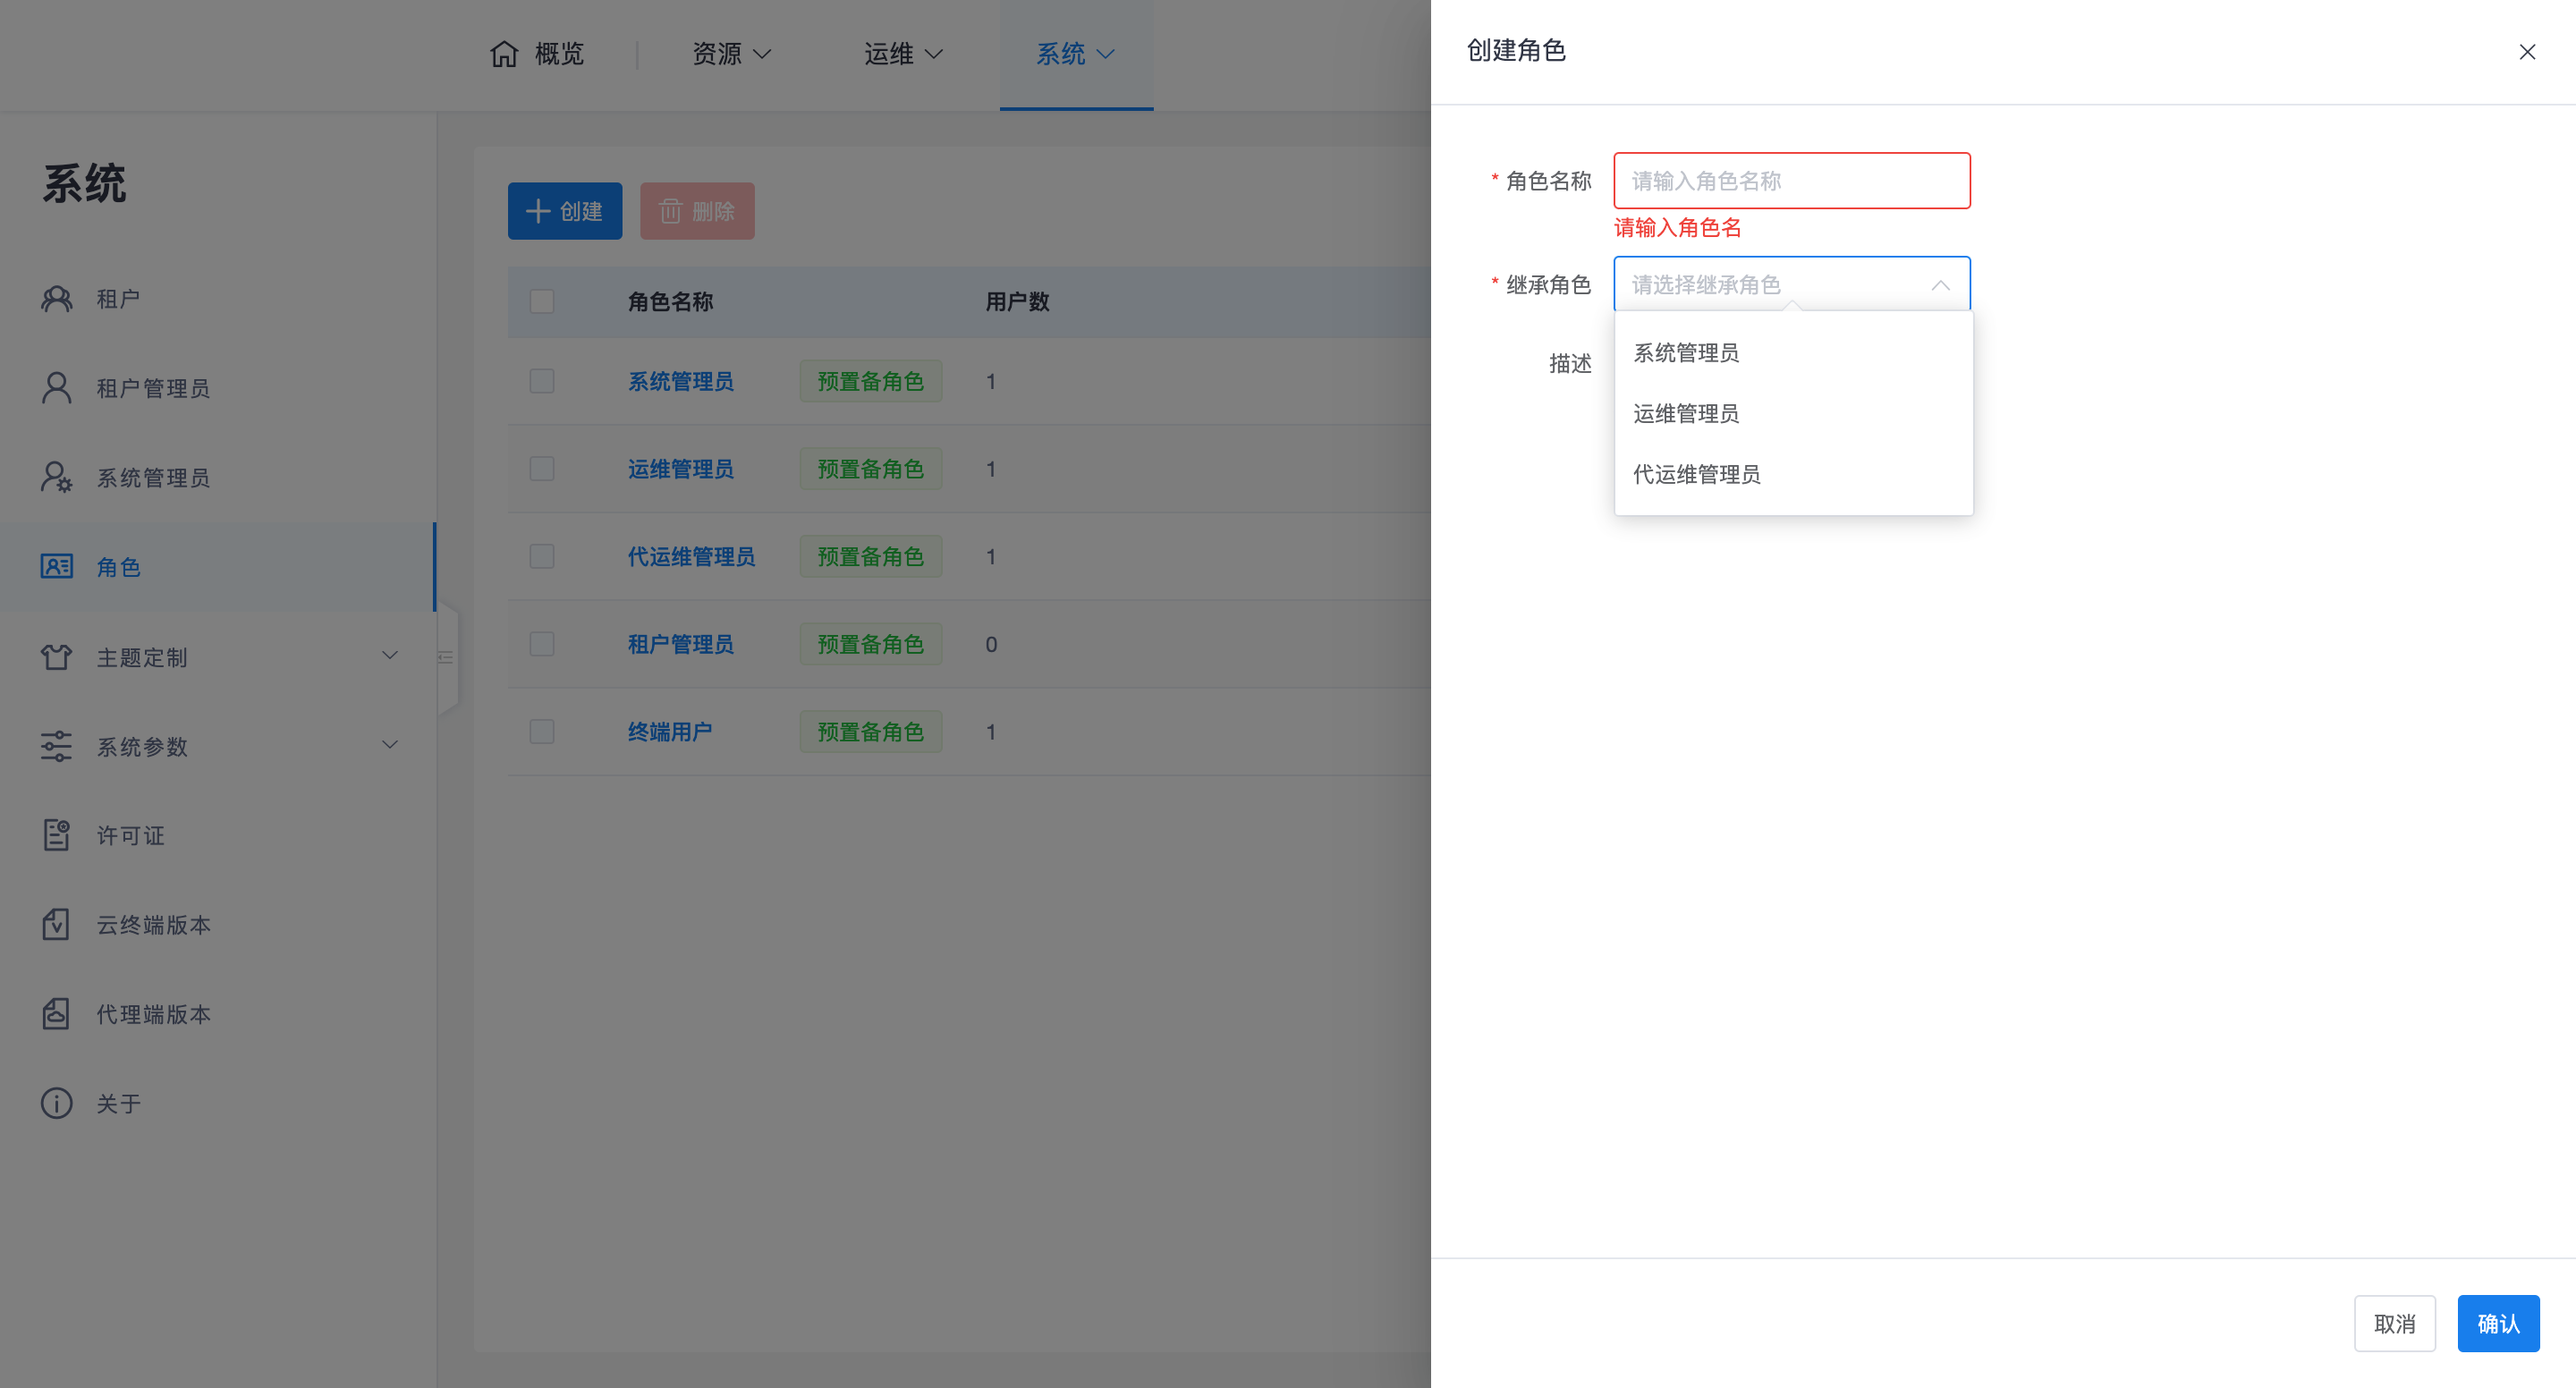
Task: Toggle the select-all checkbox in table header
Action: point(542,301)
